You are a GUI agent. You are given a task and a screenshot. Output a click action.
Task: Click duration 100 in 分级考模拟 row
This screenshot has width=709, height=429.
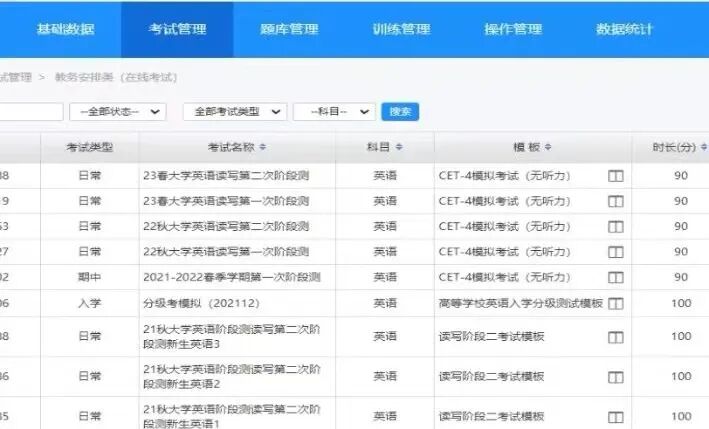tap(681, 303)
